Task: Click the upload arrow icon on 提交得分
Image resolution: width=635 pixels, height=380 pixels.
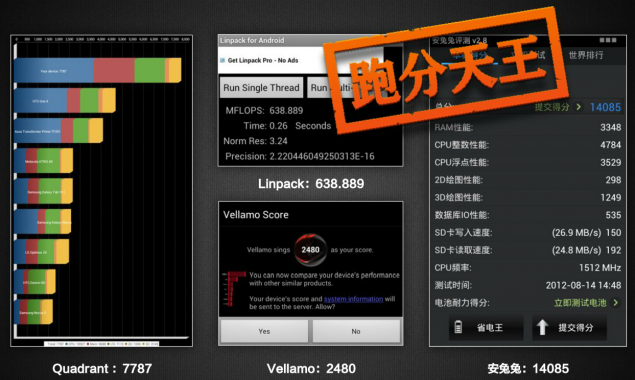Action: tap(542, 327)
